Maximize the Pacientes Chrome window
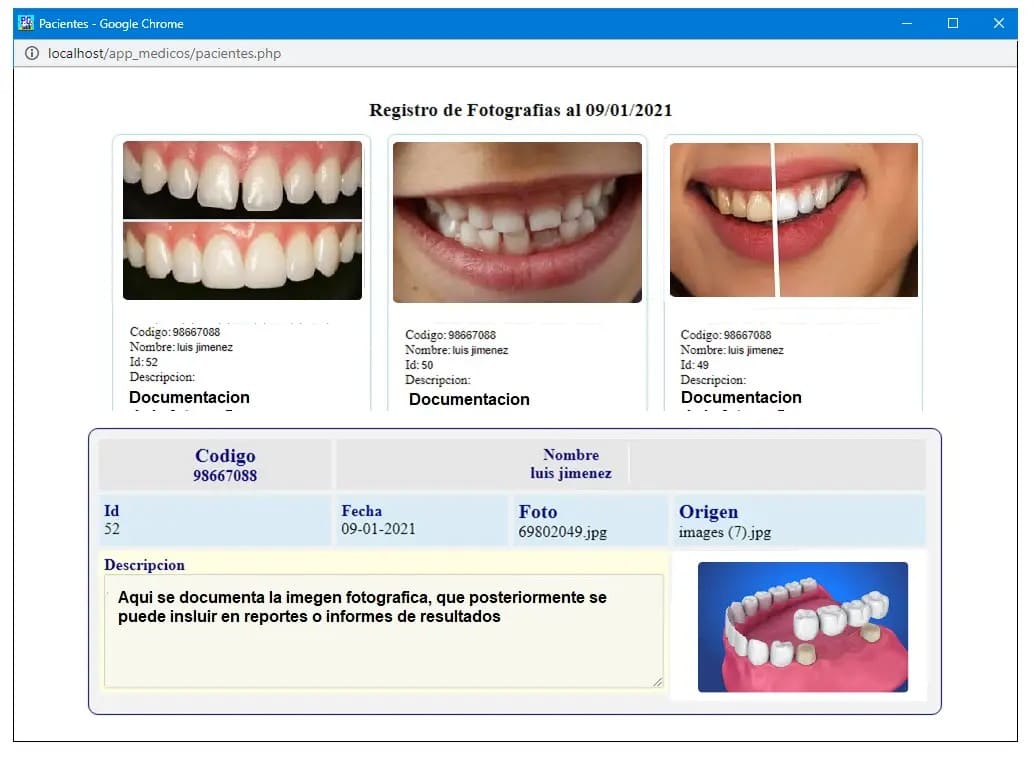Viewport: 1034px width, 760px height. (953, 23)
